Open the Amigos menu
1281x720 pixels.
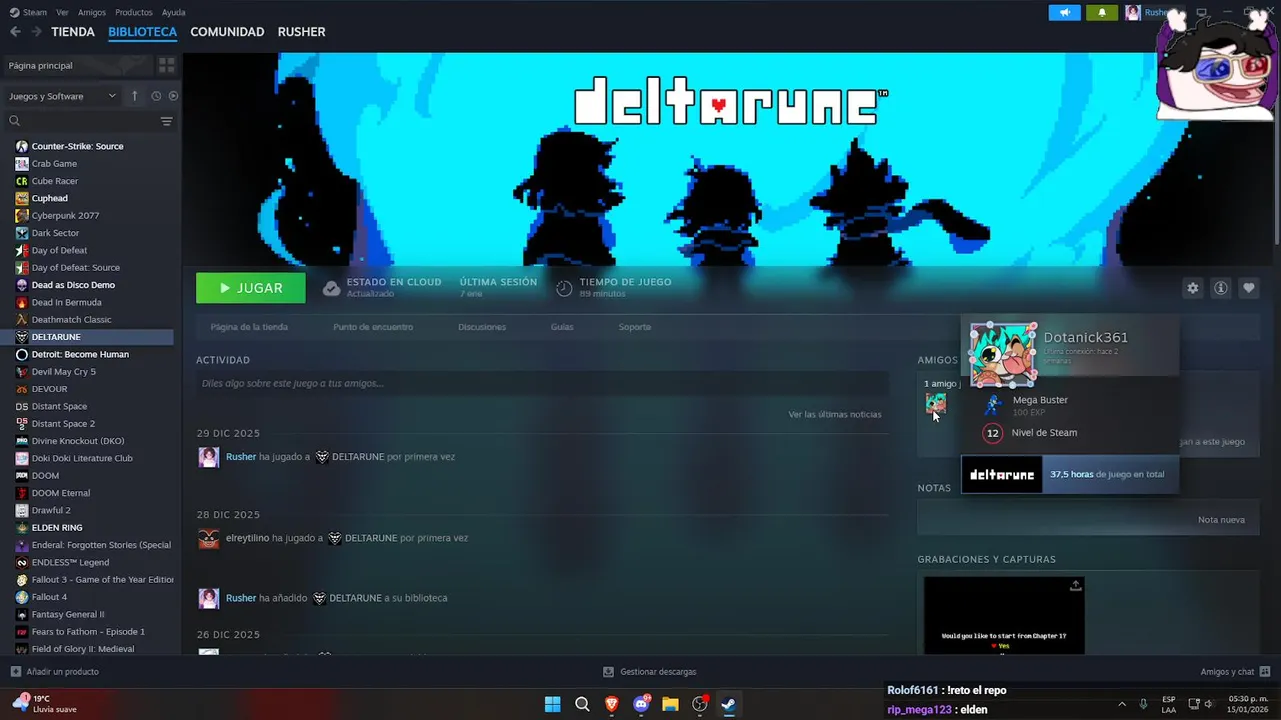click(92, 12)
